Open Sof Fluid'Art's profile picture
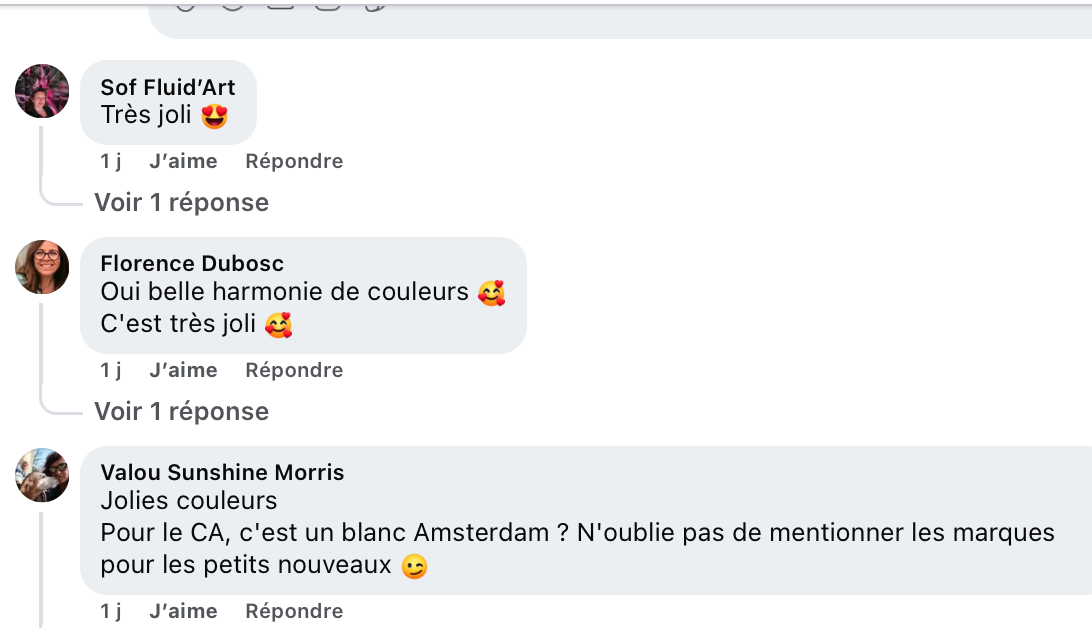The height and width of the screenshot is (628, 1092). (x=42, y=91)
